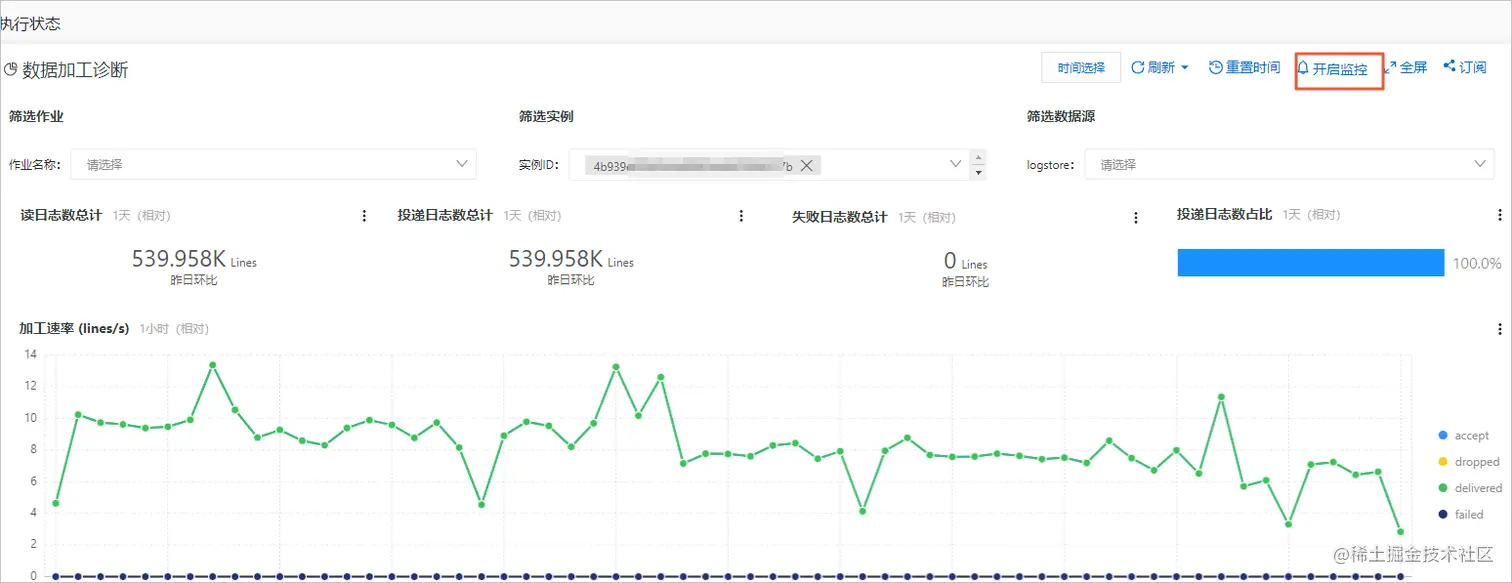
Task: Toggle the failed legend series
Action: pyautogui.click(x=1460, y=514)
